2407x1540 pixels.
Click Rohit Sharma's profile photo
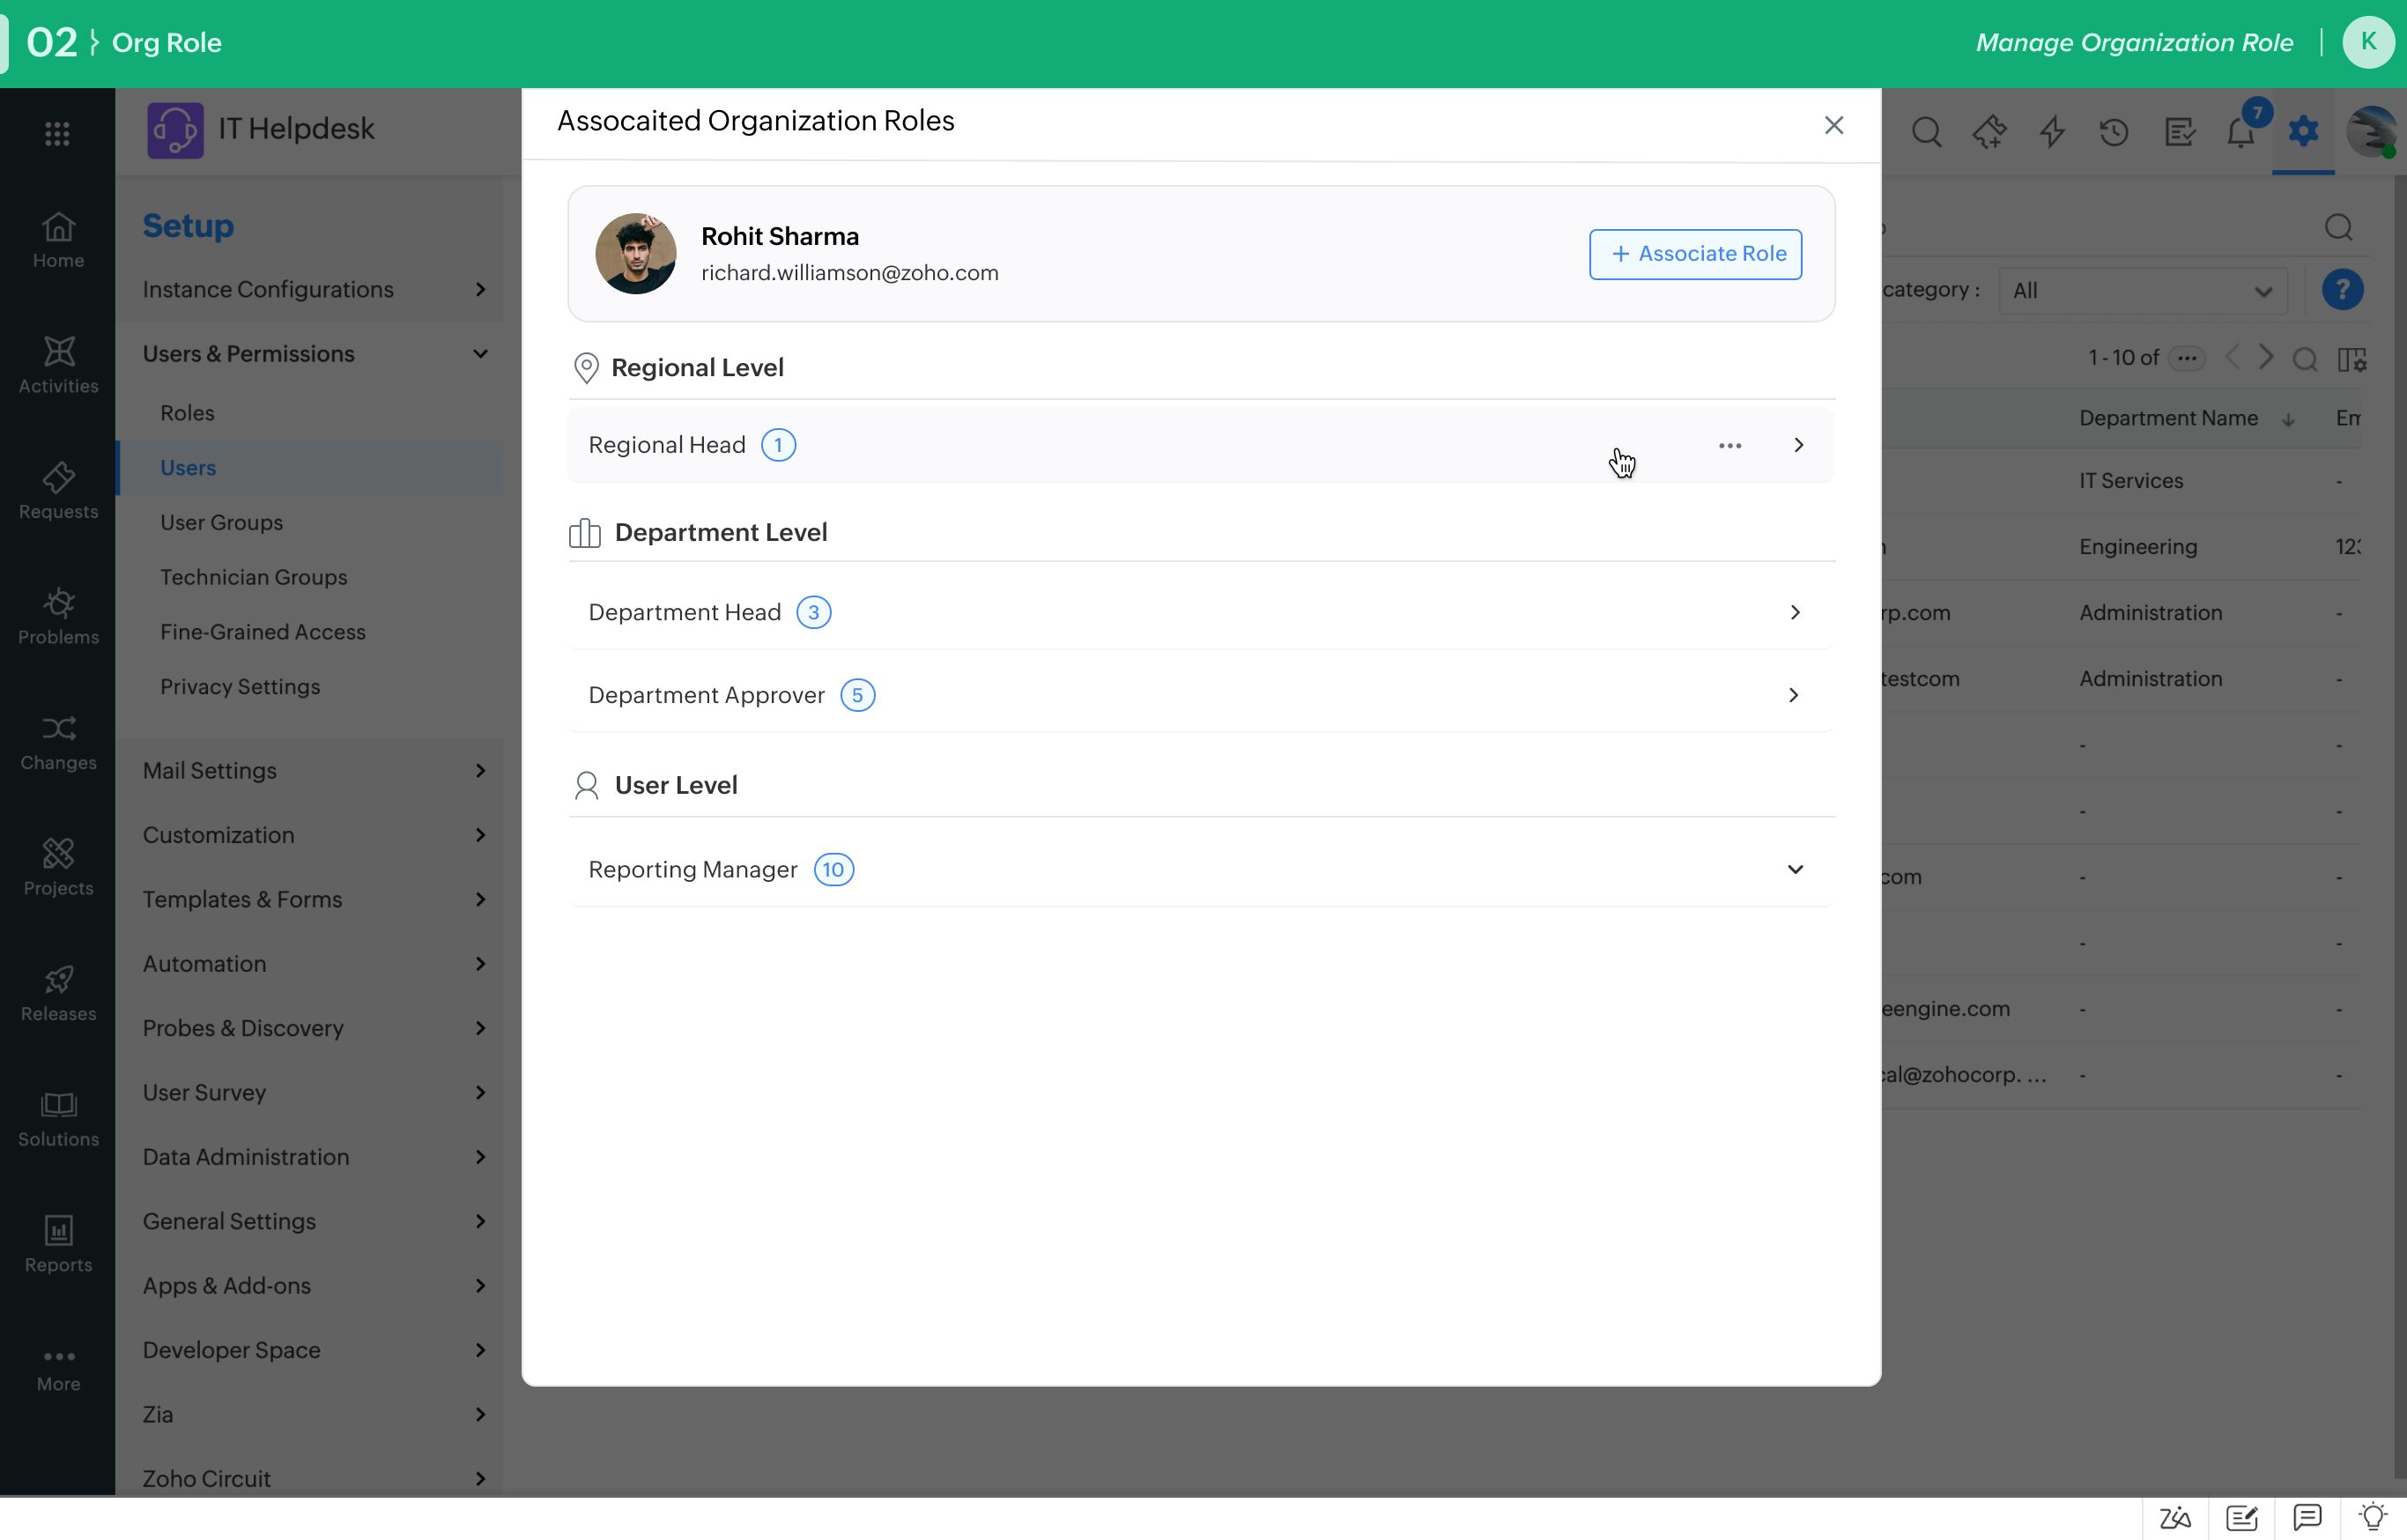pyautogui.click(x=635, y=254)
